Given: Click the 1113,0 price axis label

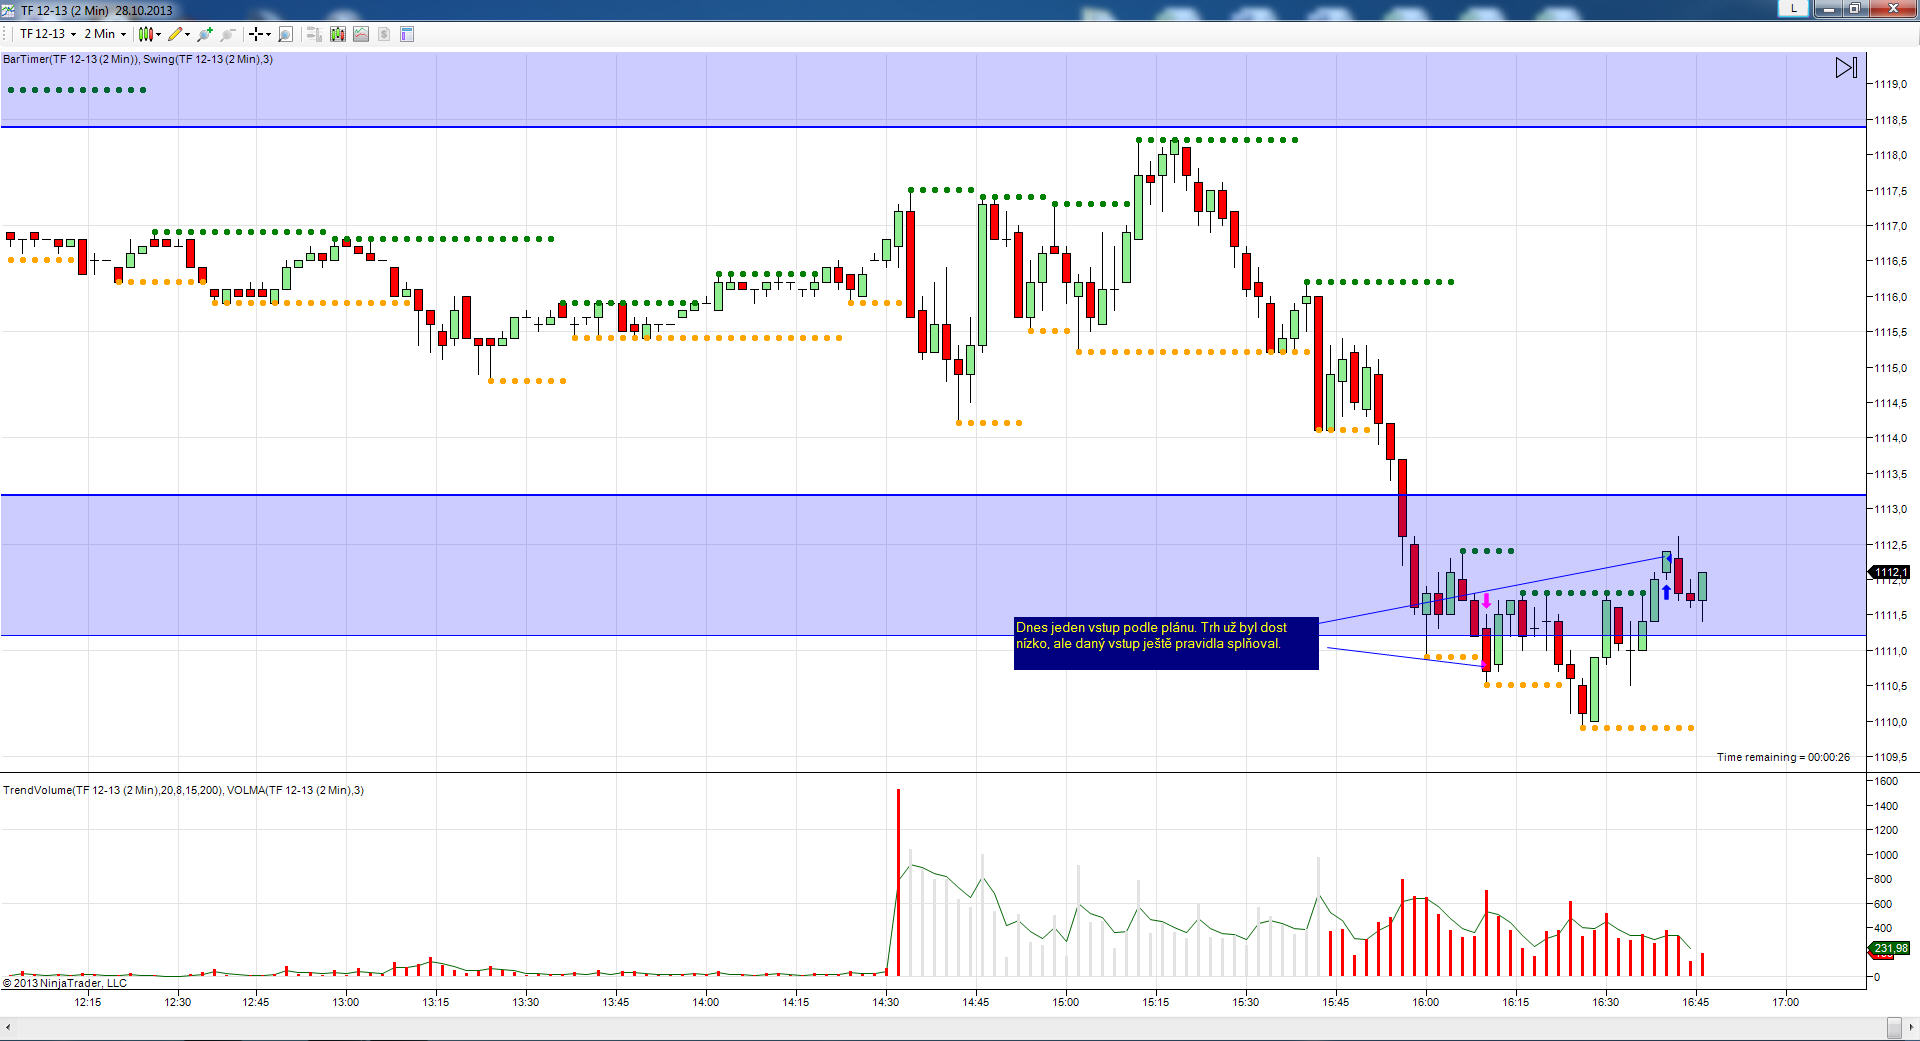Looking at the screenshot, I should [x=1891, y=509].
